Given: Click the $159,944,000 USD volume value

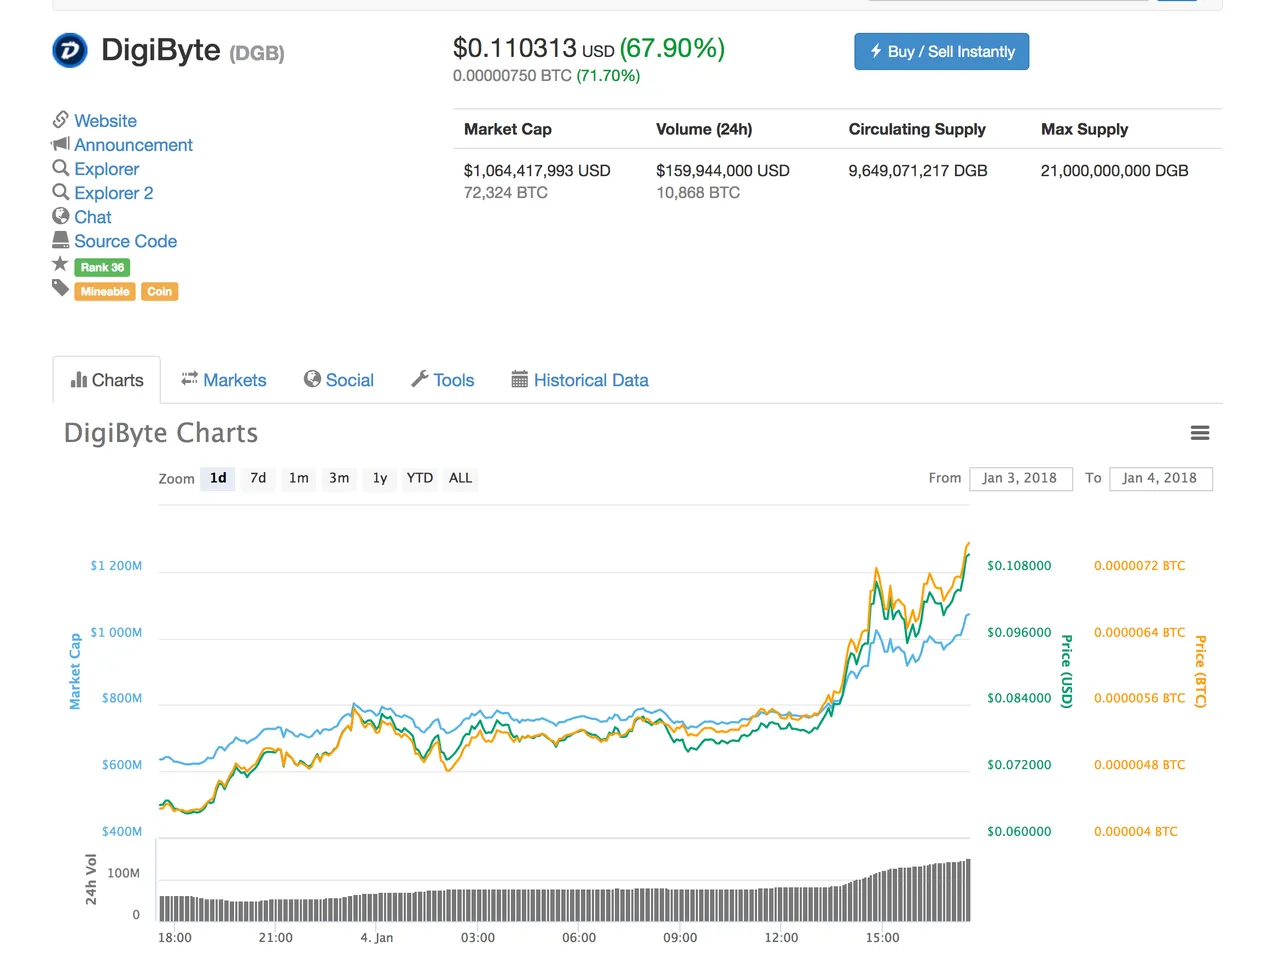Looking at the screenshot, I should [723, 170].
